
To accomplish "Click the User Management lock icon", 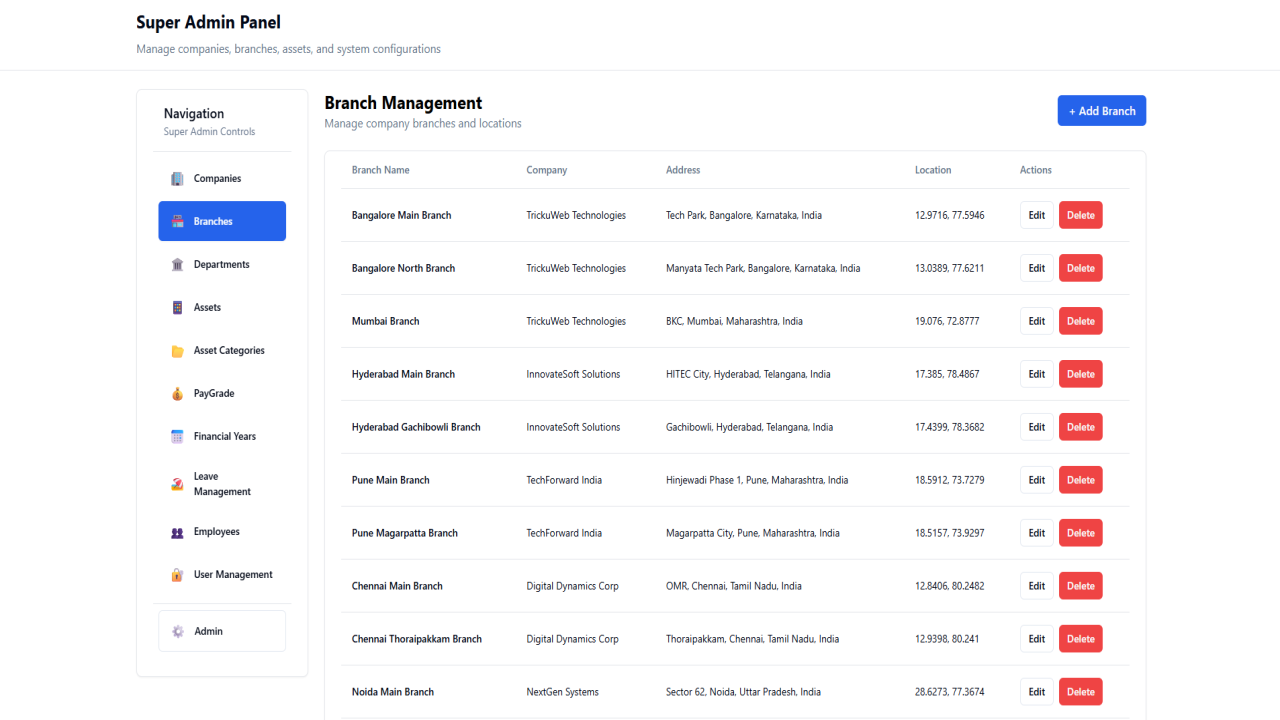I will [x=177, y=575].
